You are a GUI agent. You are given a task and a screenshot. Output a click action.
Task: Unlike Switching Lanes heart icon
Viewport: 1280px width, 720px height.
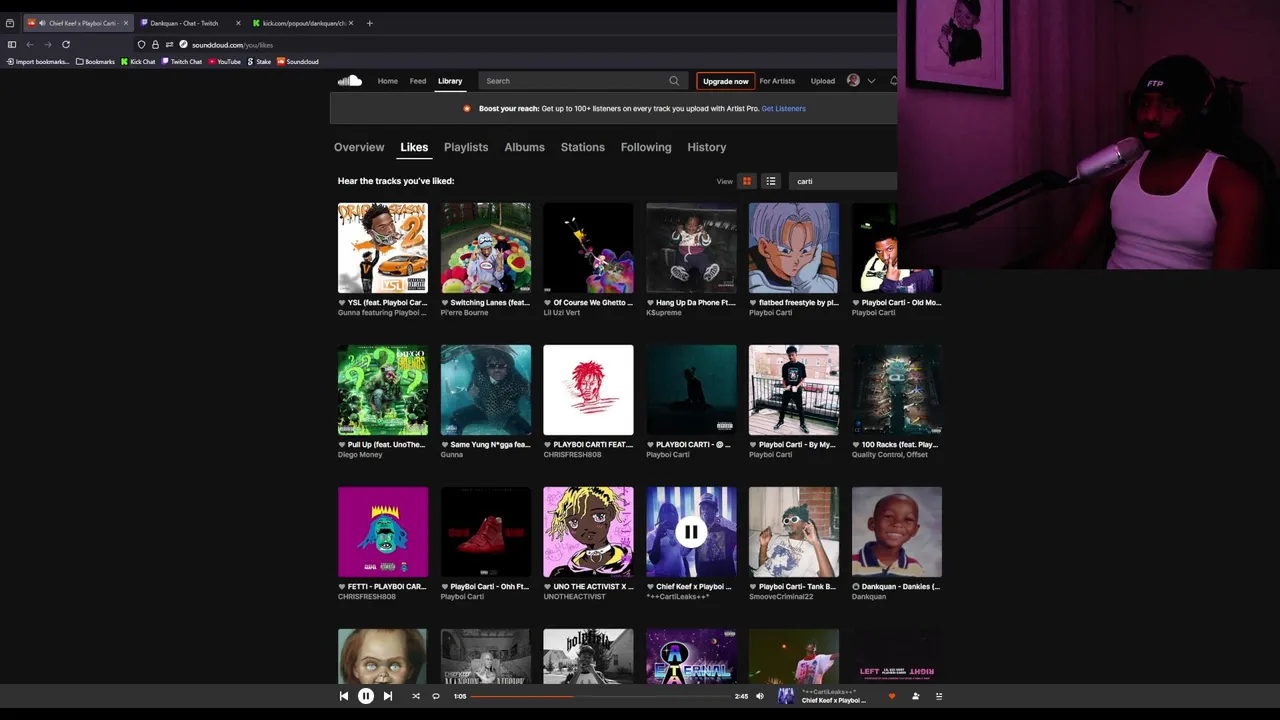click(444, 303)
